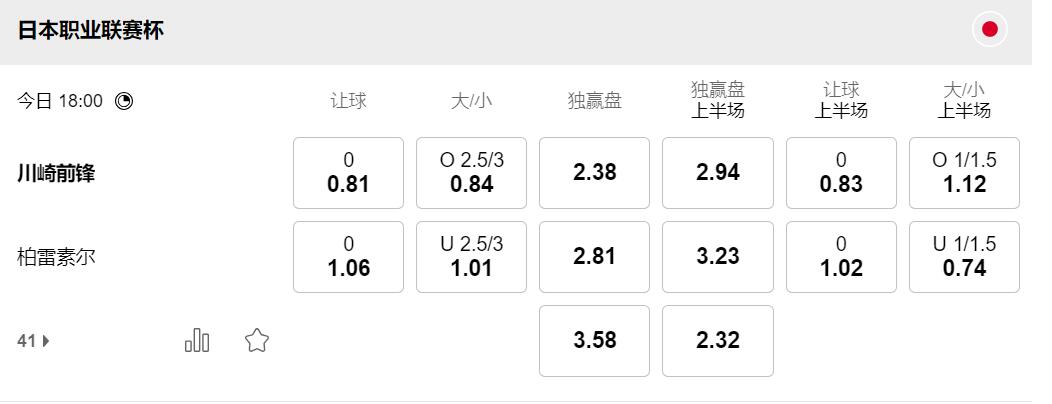Viewport: 1052px width, 404px height.
Task: Open the match statistics bar chart icon
Action: coord(197,341)
